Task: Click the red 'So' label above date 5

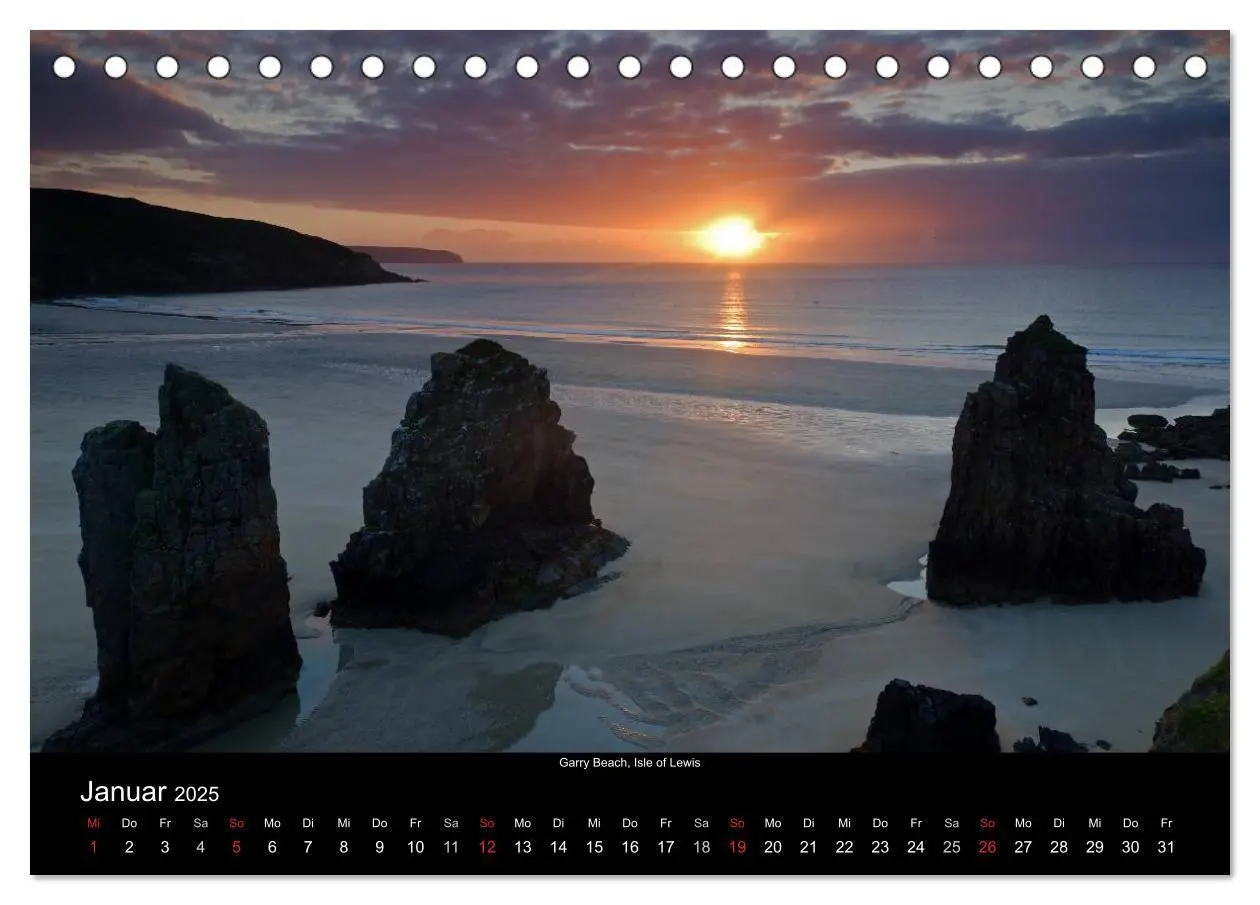Action: tap(236, 823)
